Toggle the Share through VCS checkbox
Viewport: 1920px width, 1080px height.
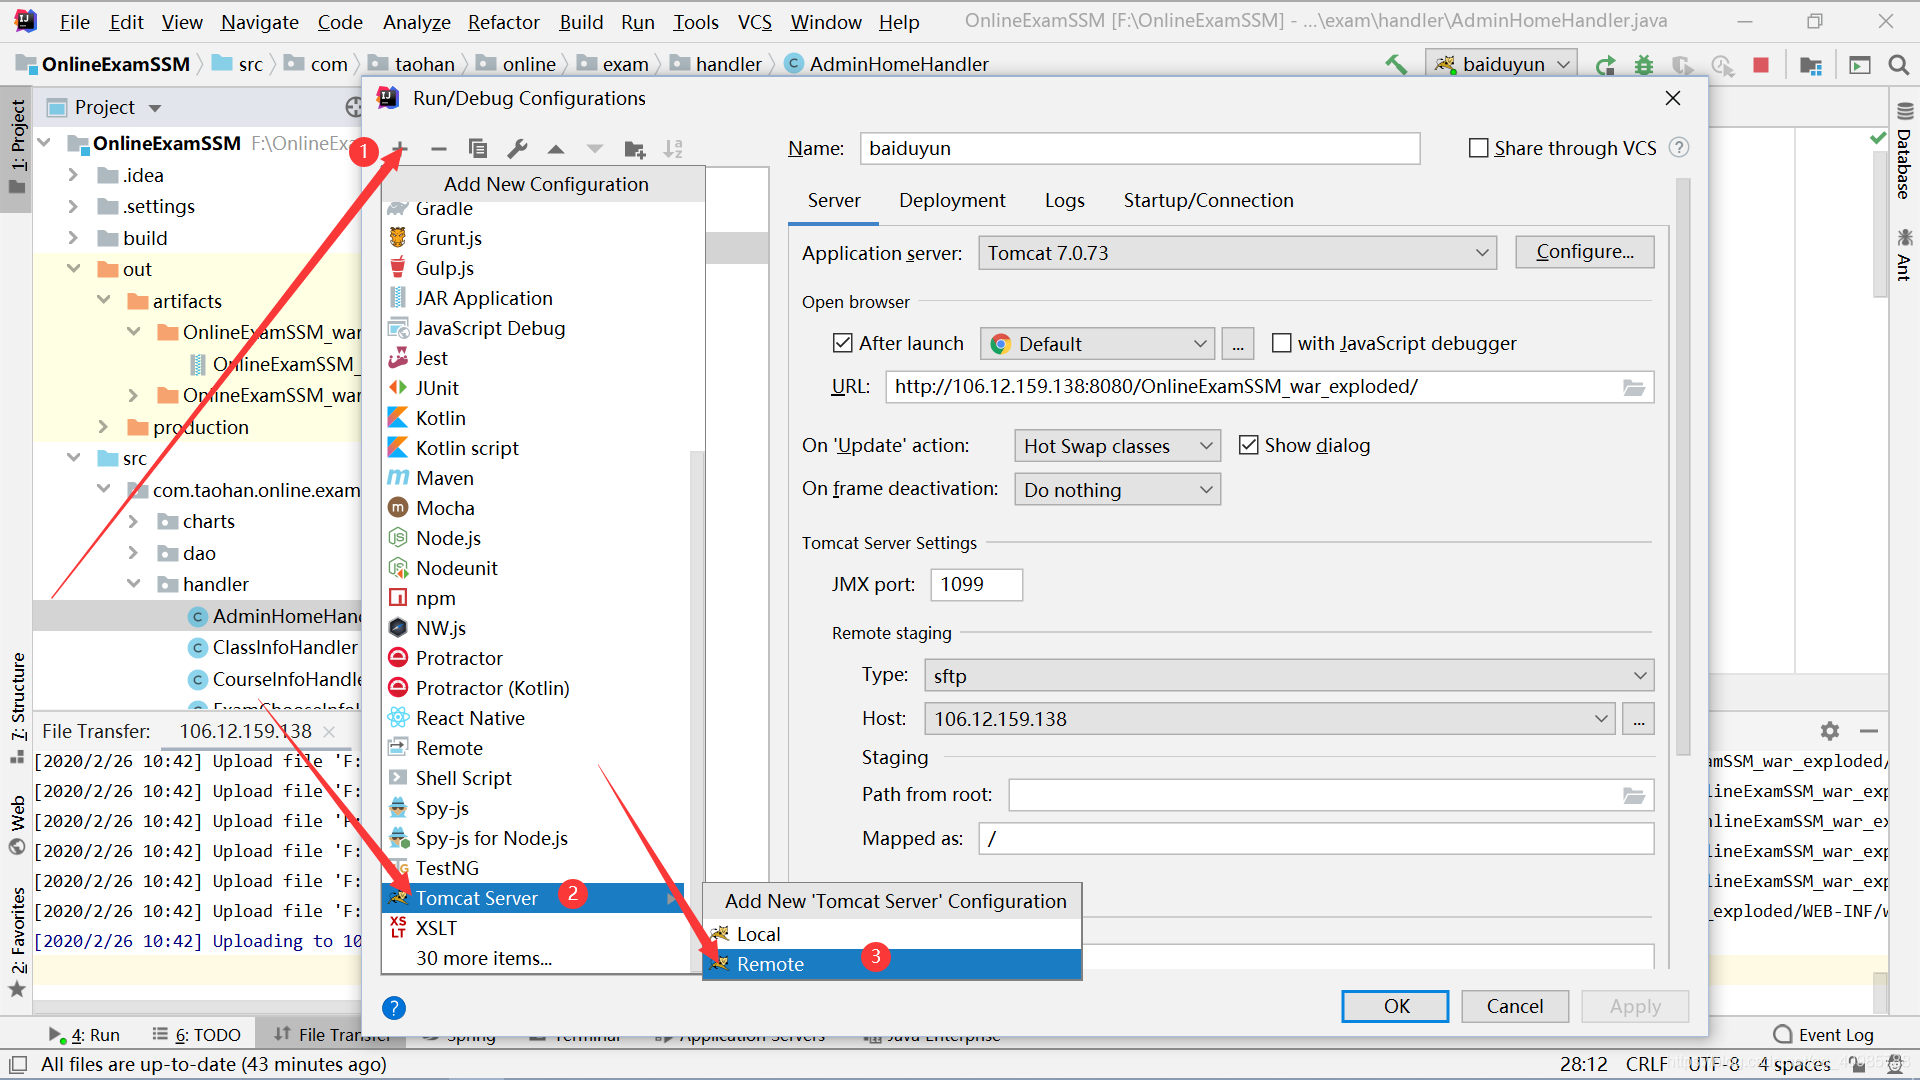pos(1477,146)
